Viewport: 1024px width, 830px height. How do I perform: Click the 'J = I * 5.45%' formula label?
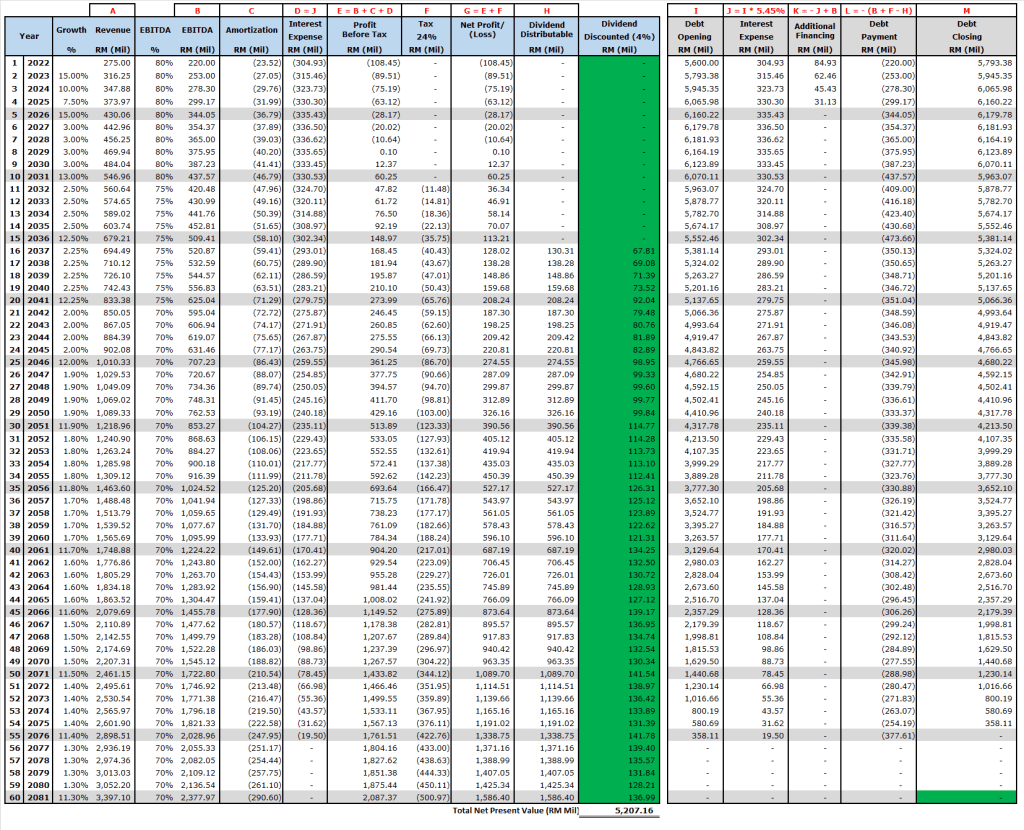[756, 9]
